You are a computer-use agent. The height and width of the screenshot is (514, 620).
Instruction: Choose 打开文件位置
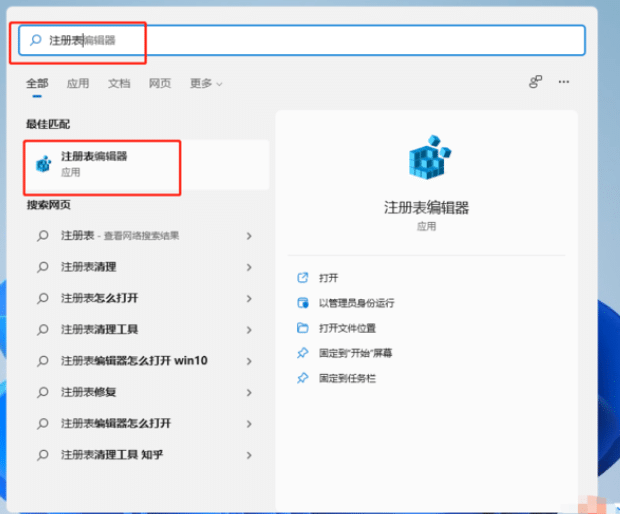(347, 328)
